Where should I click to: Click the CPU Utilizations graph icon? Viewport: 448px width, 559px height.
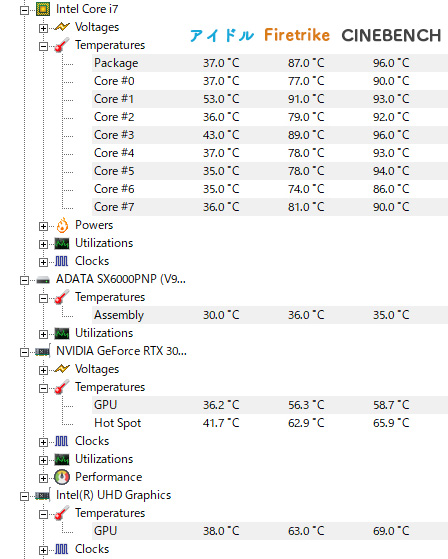point(62,243)
